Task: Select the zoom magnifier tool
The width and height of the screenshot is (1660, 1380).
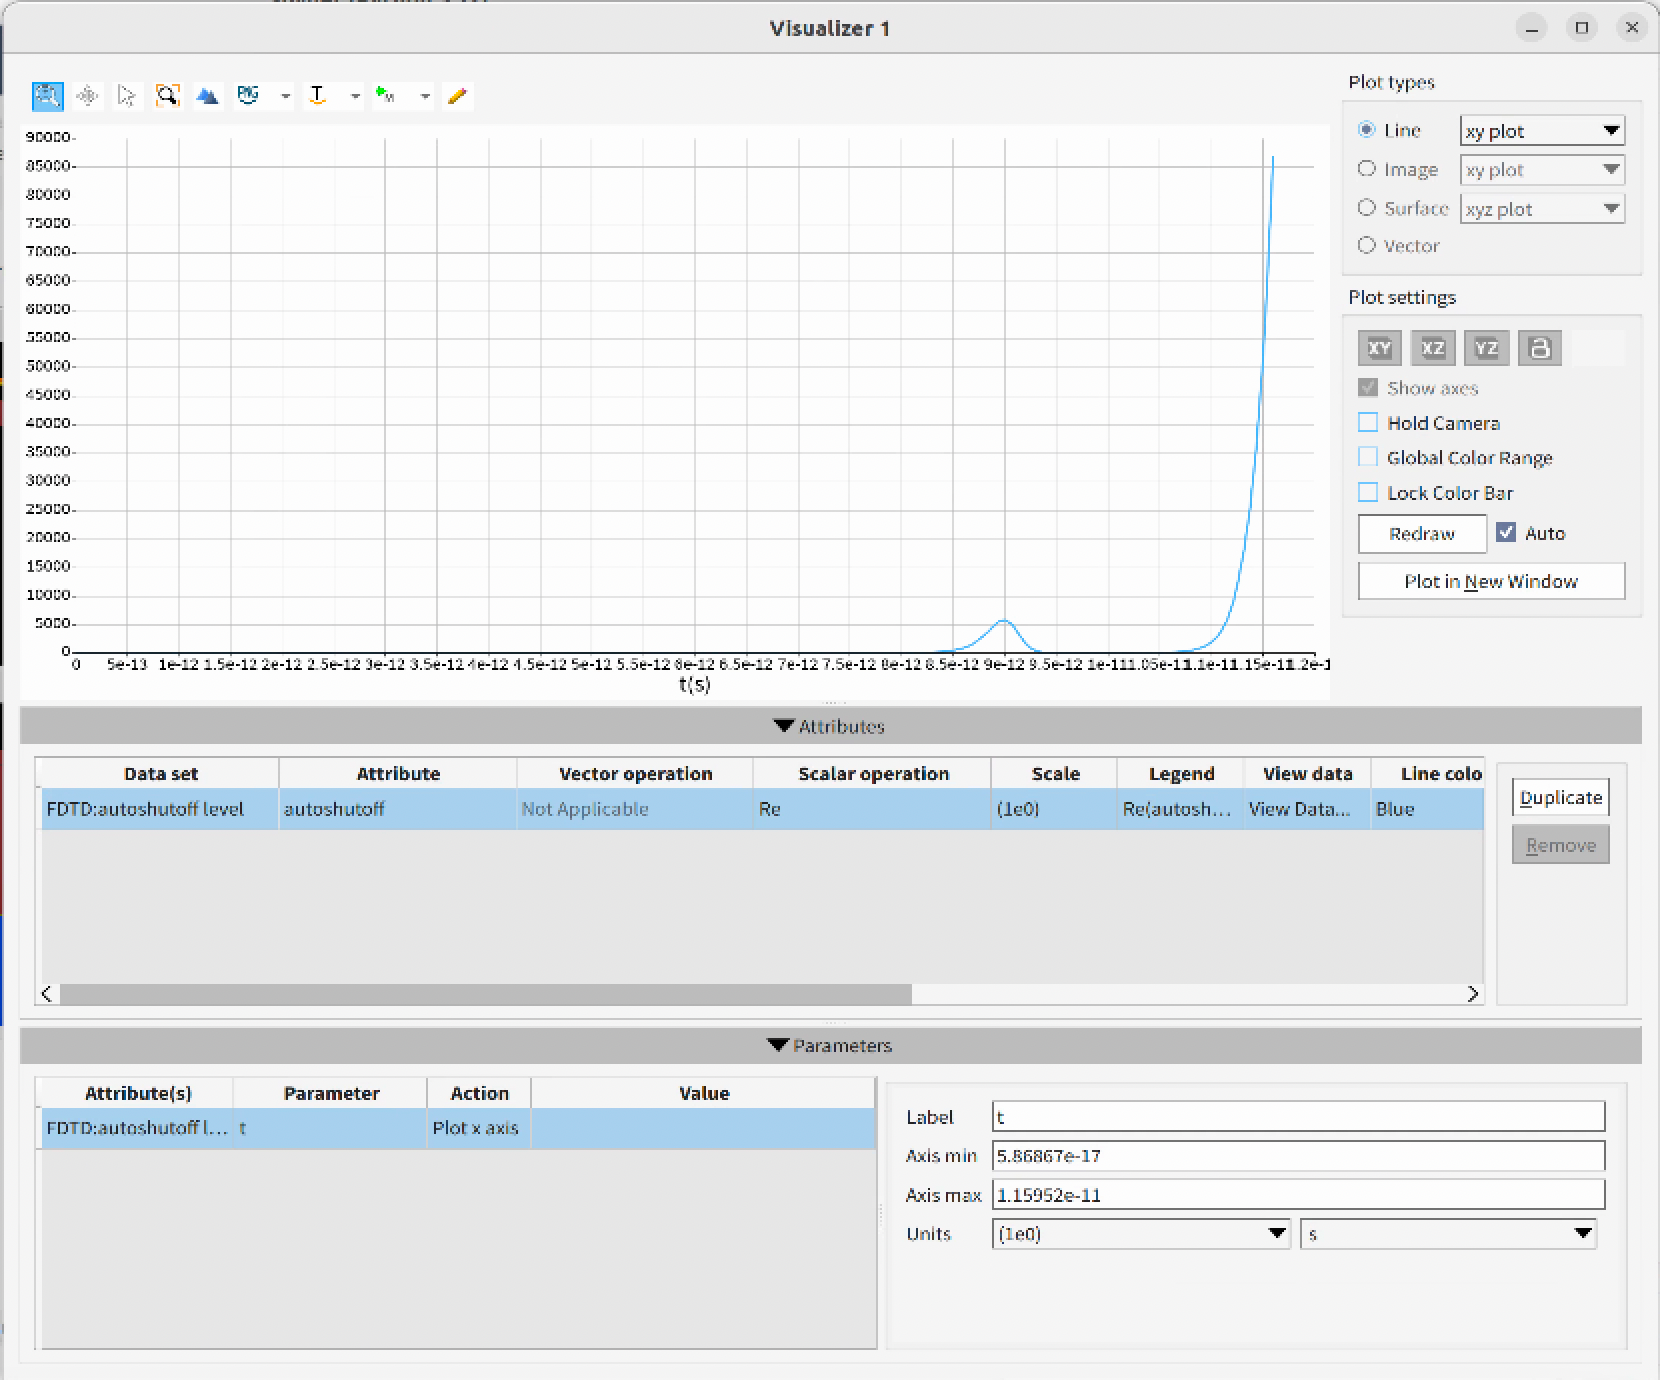Action: pos(47,96)
